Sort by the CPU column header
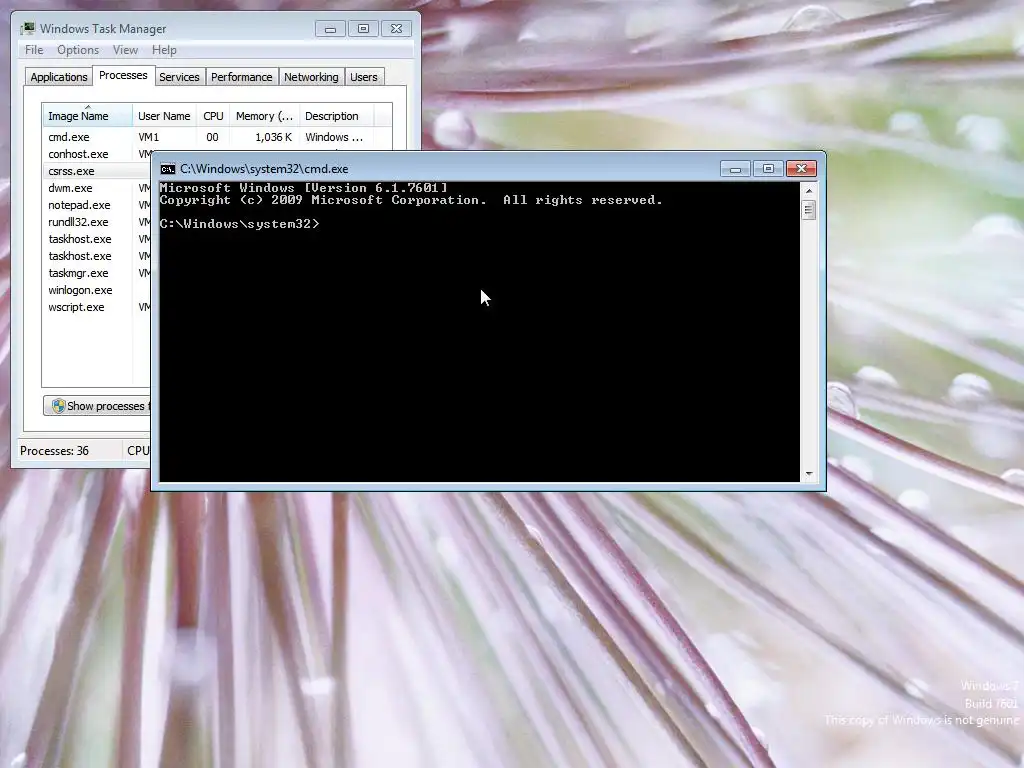The height and width of the screenshot is (768, 1024). 213,116
